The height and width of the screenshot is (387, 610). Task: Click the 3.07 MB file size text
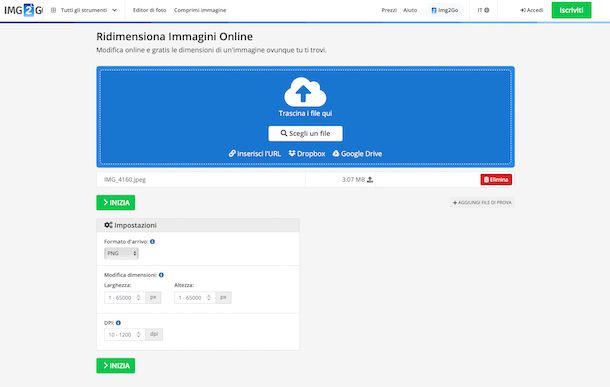[353, 180]
